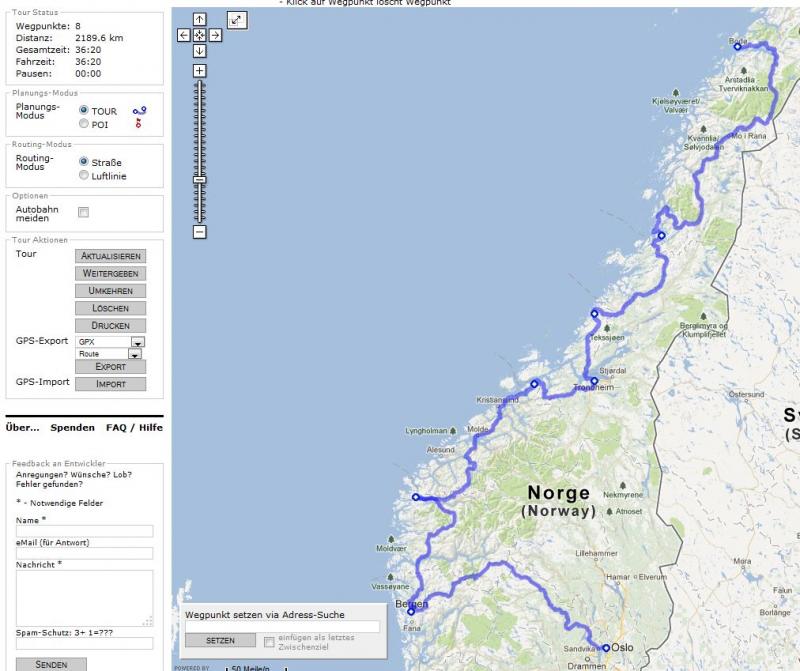
Task: Click the Drucken button
Action: coord(110,326)
